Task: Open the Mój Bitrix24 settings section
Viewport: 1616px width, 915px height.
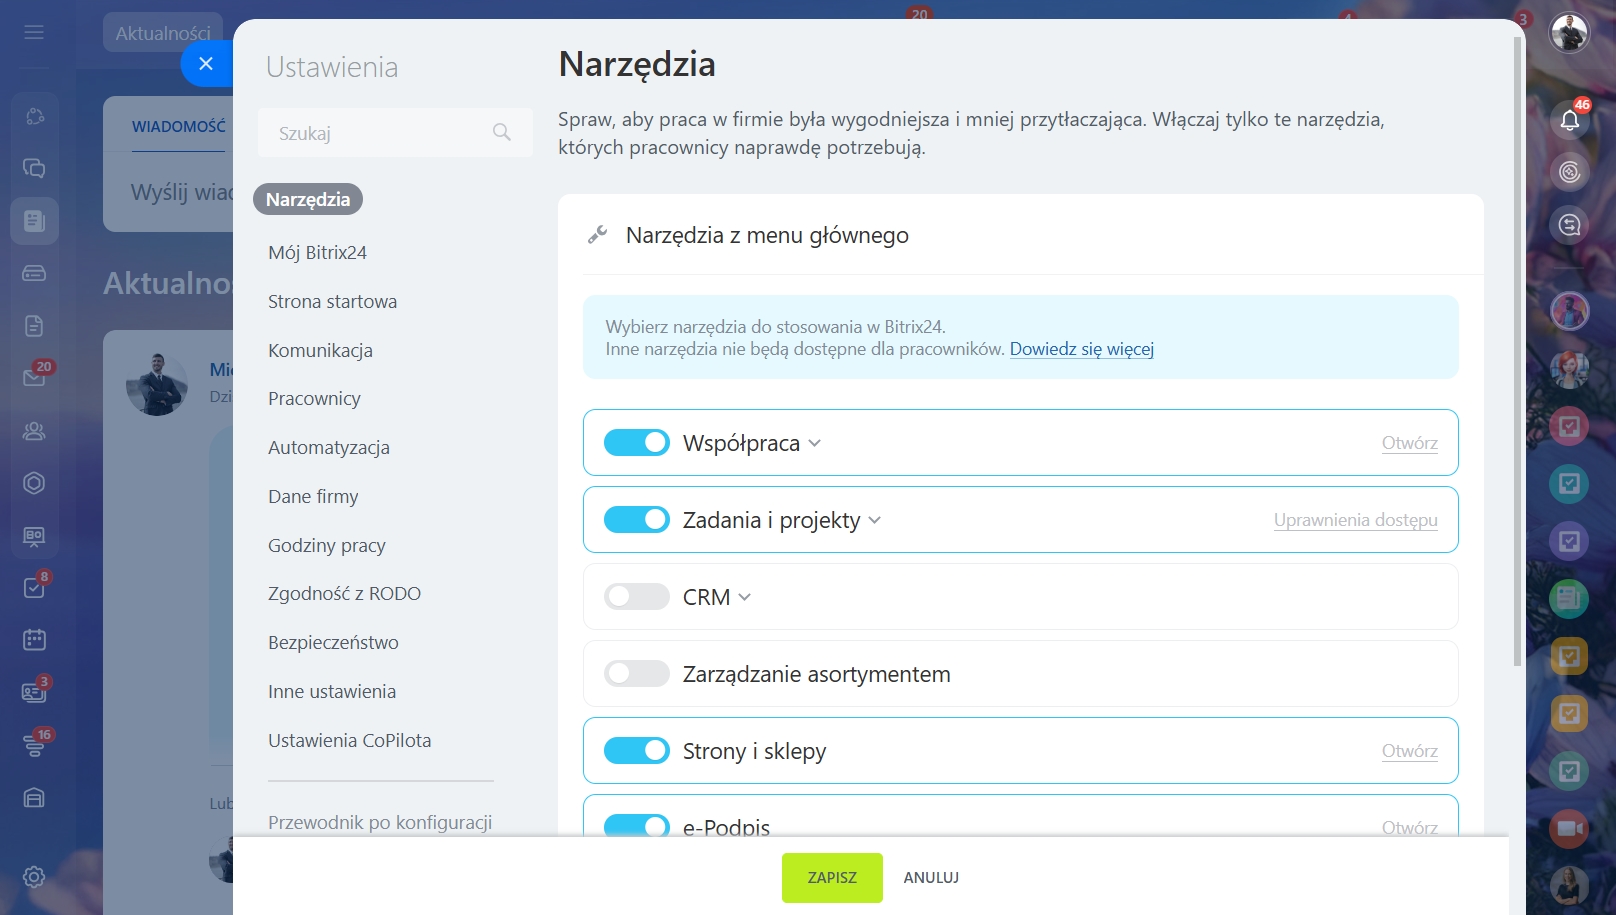Action: [x=317, y=252]
